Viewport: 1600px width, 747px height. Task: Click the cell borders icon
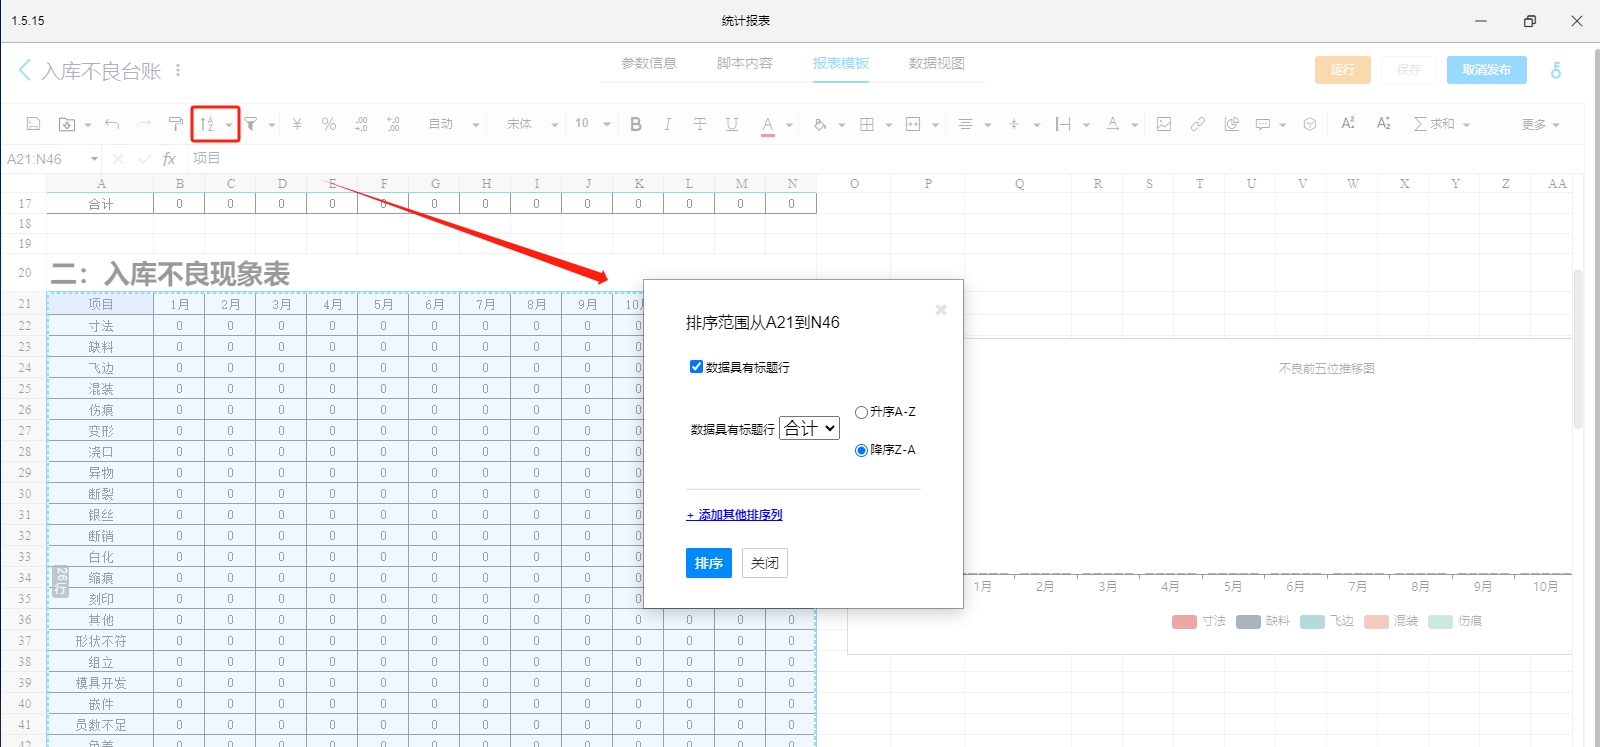click(867, 124)
